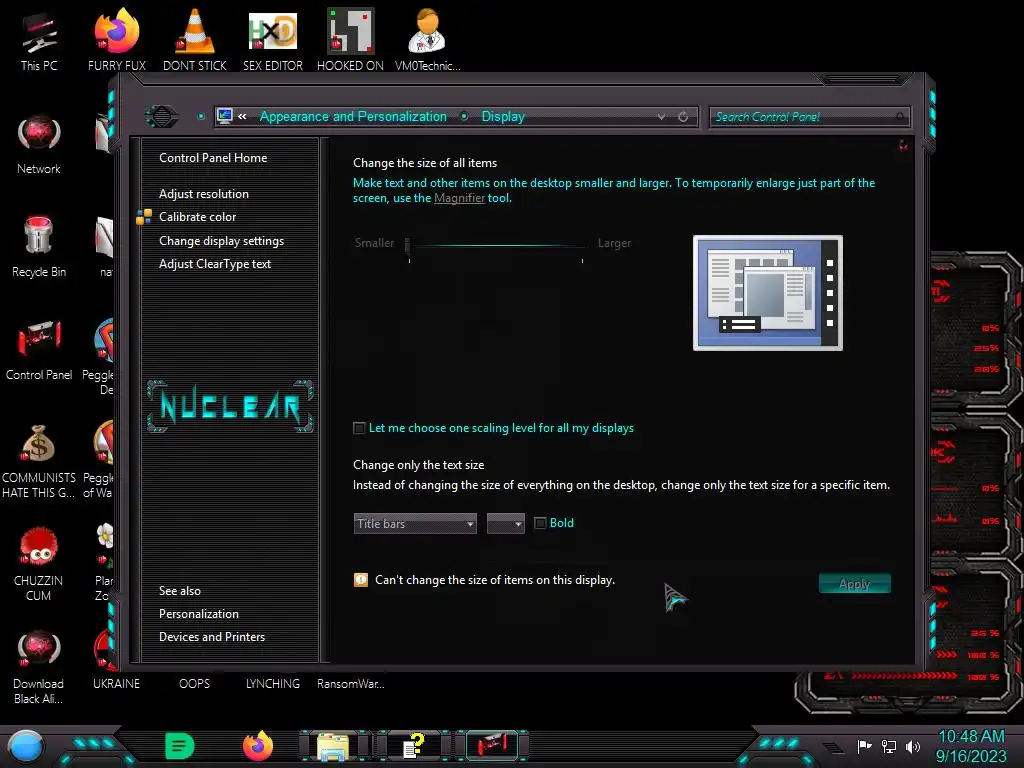Screen dimensions: 1024x768
Task: Click the back navigation hex button
Action: coord(162,117)
